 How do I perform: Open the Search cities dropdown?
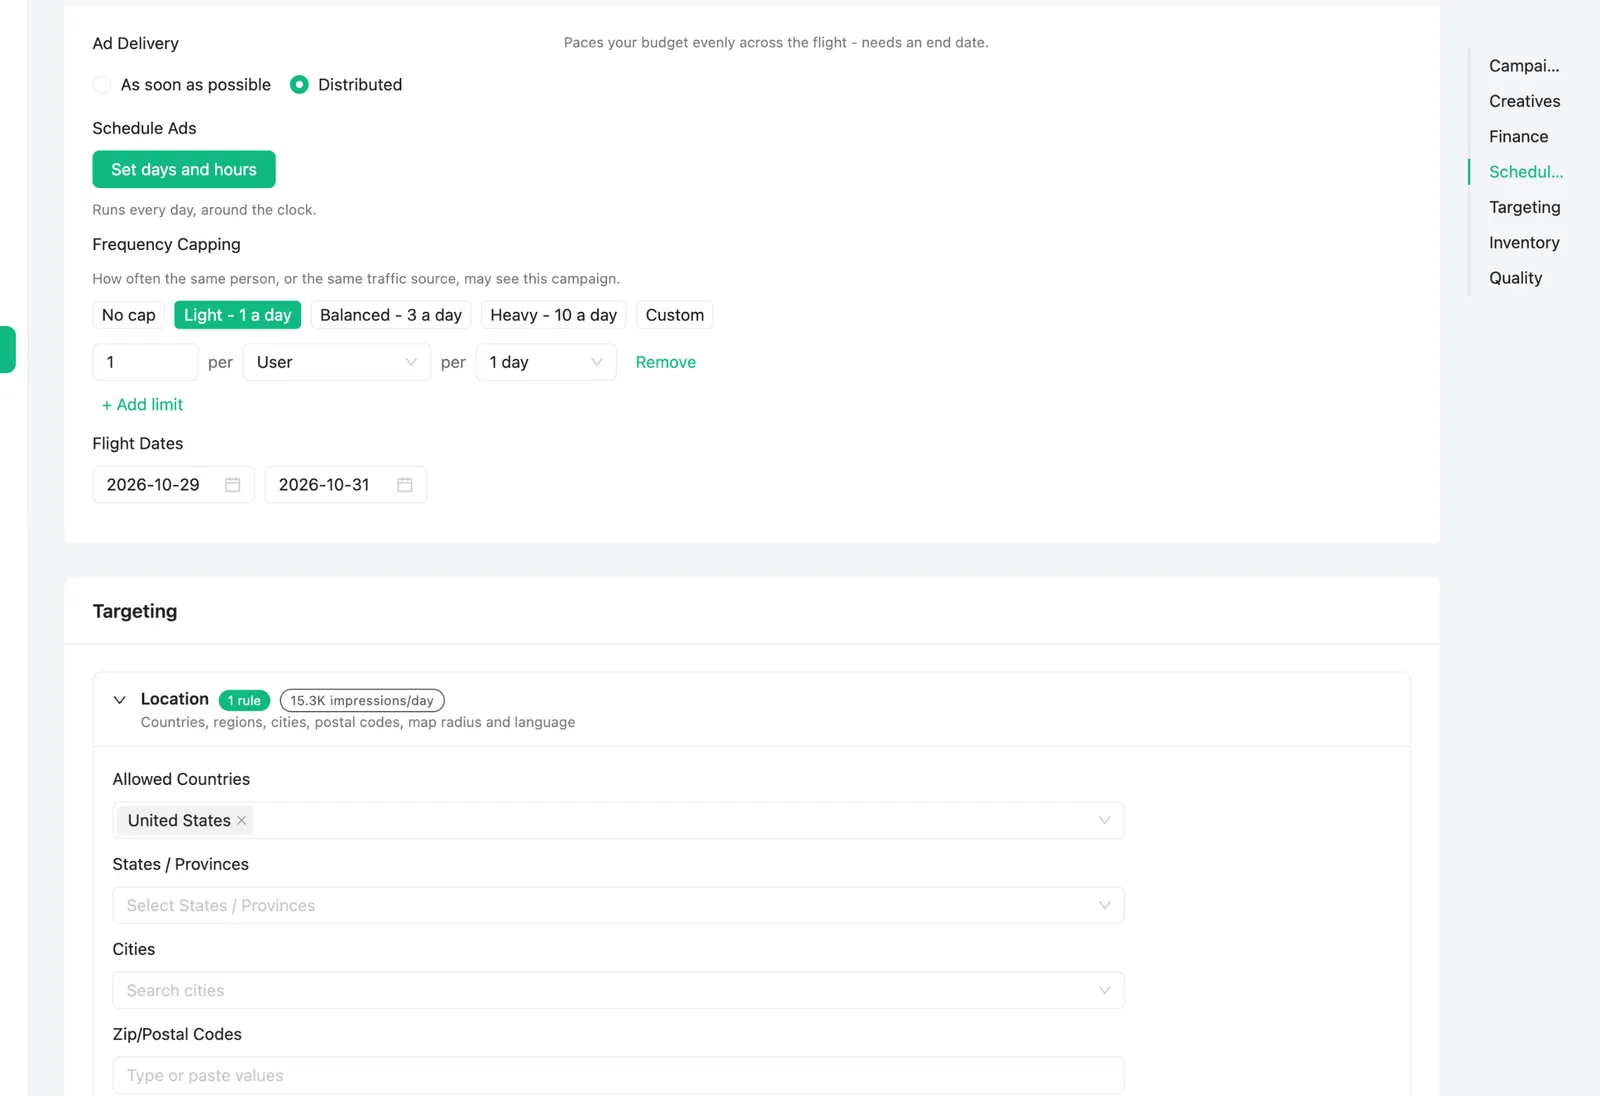click(618, 991)
